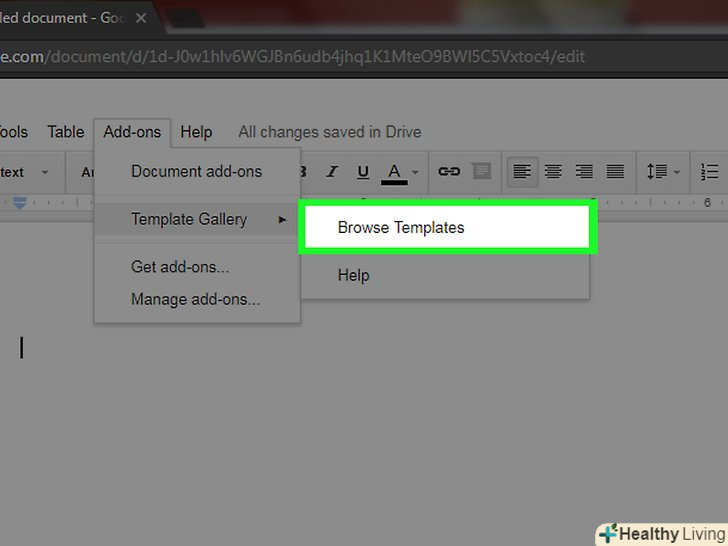Select Document add-ons menu entry

click(x=197, y=171)
